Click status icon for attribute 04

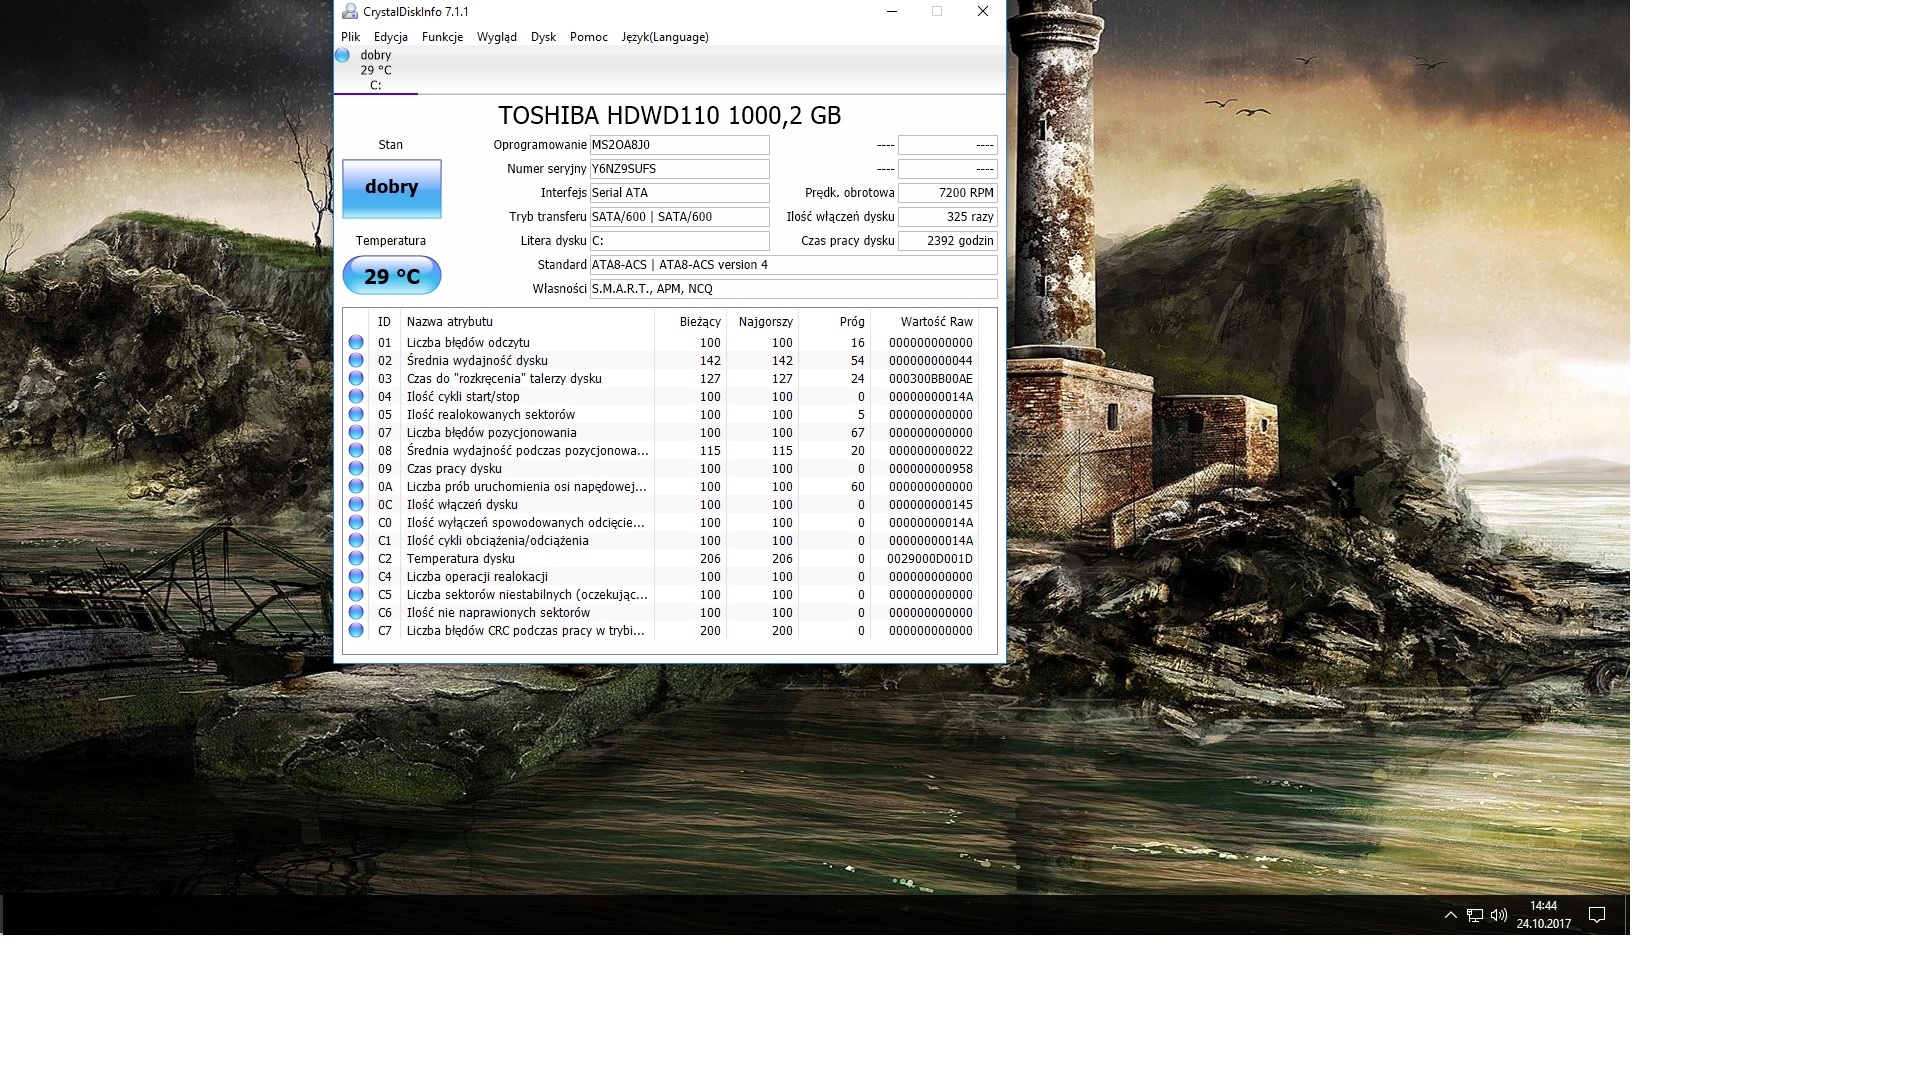[x=356, y=396]
